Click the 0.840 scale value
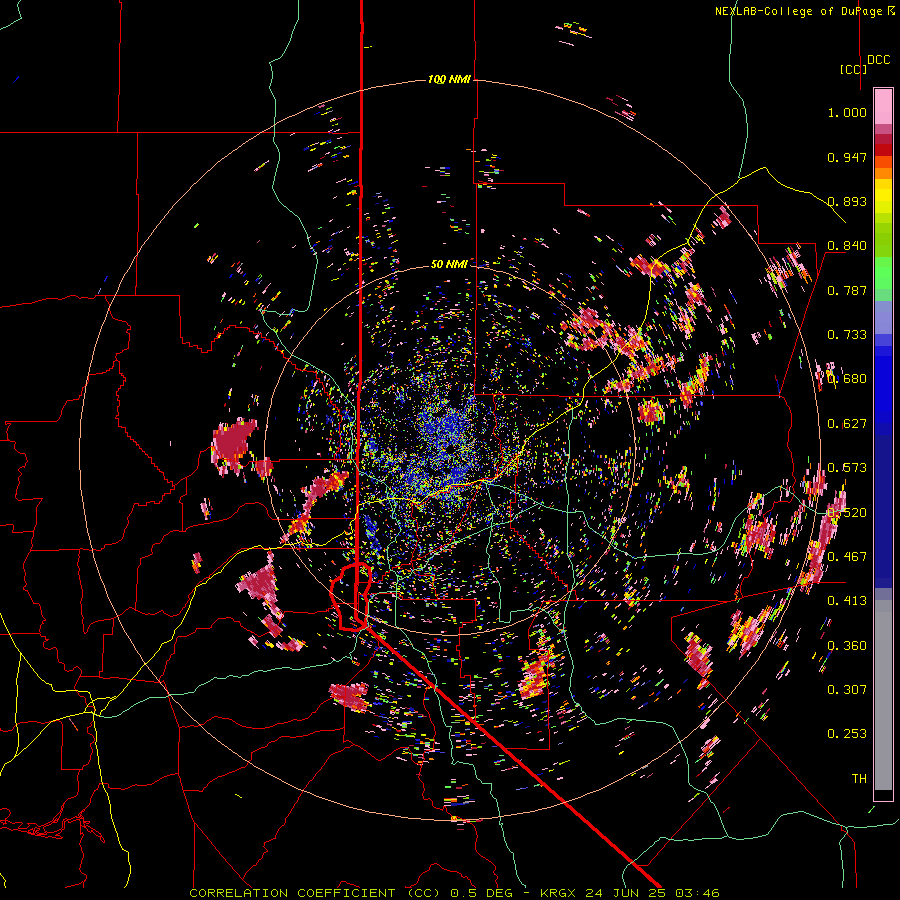The image size is (900, 900). tap(847, 246)
